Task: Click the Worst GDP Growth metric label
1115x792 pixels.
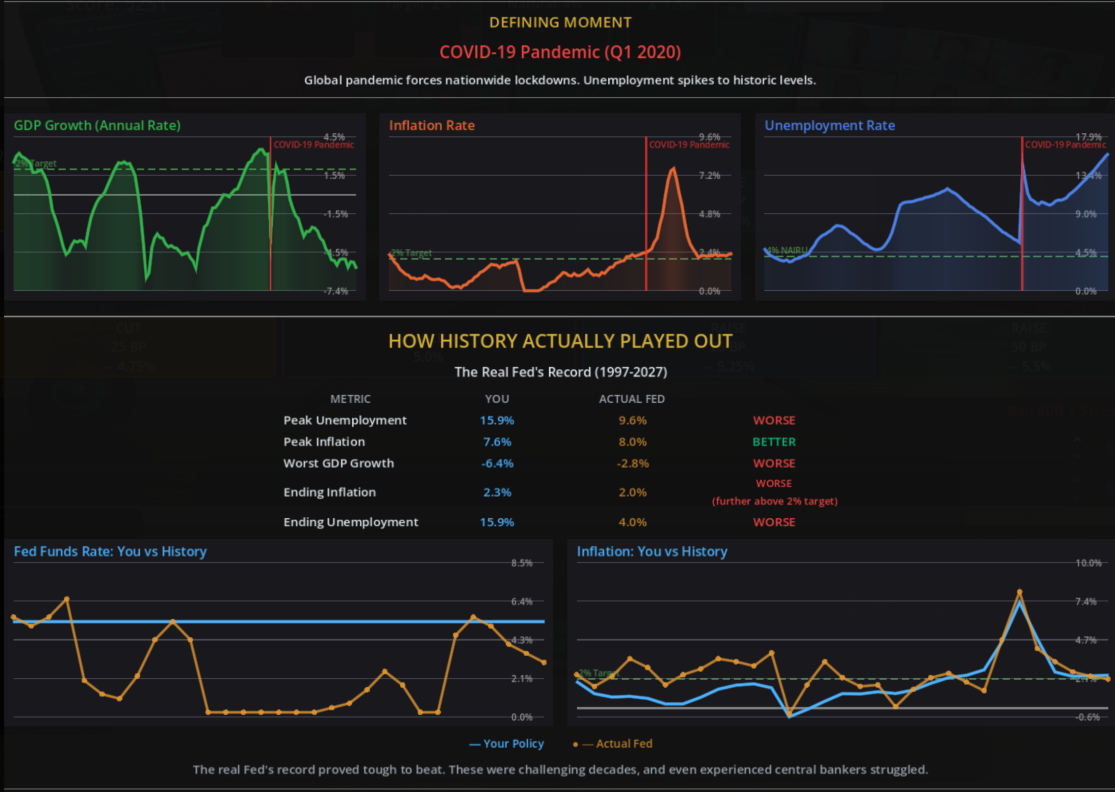Action: click(338, 463)
